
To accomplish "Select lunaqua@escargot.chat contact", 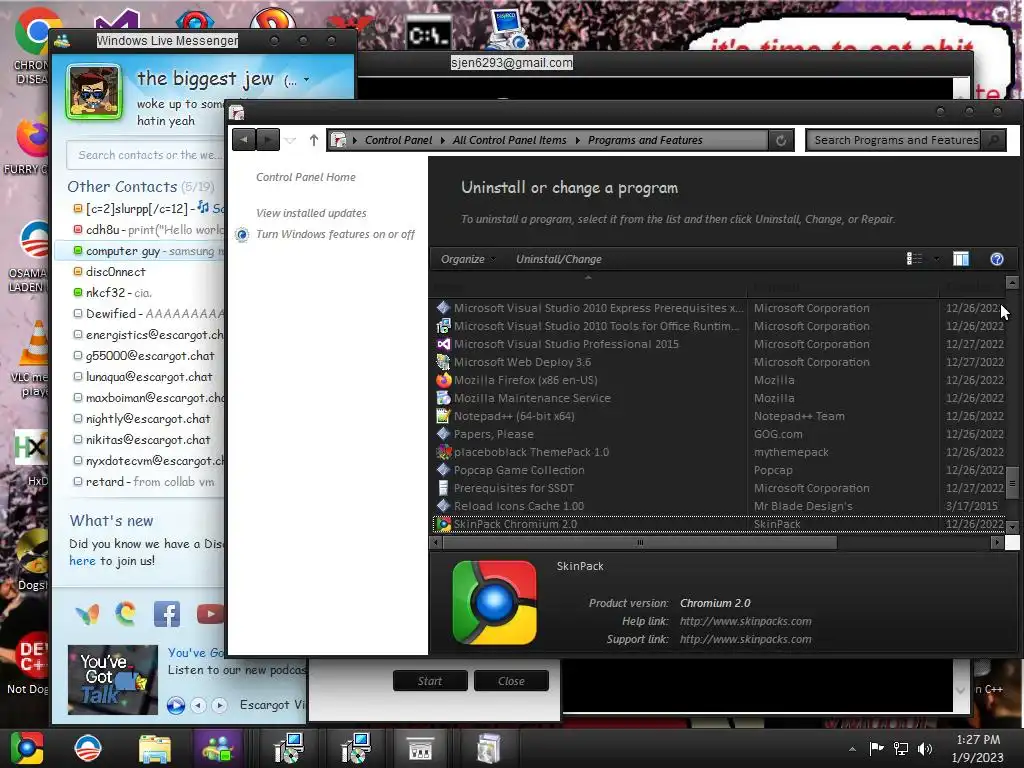I will (140, 377).
